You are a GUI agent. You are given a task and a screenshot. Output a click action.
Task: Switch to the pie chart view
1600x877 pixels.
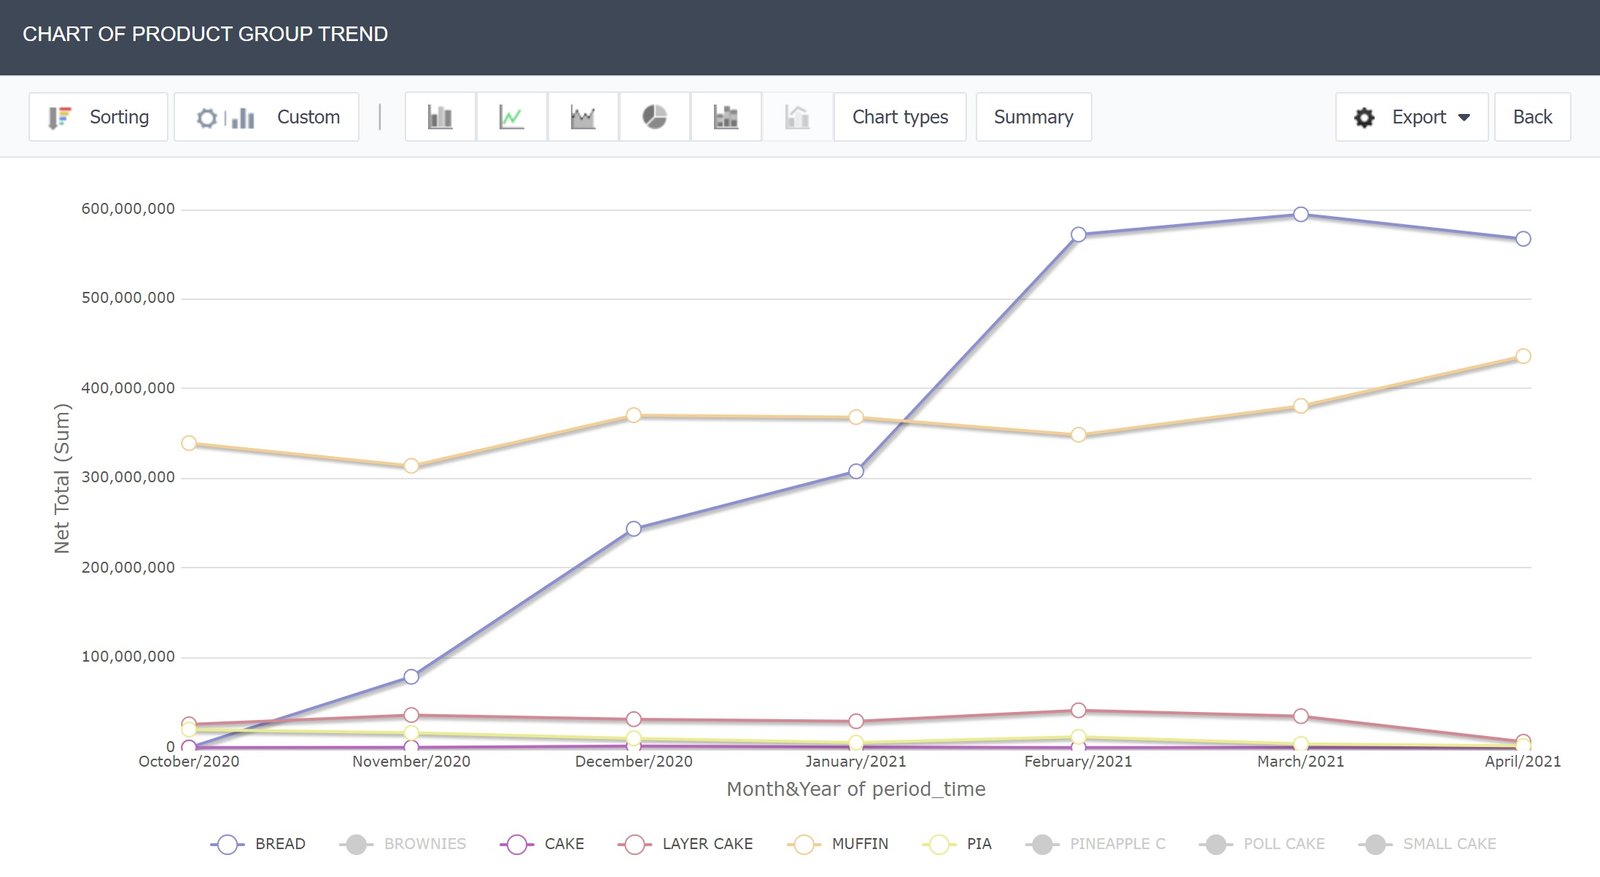654,117
